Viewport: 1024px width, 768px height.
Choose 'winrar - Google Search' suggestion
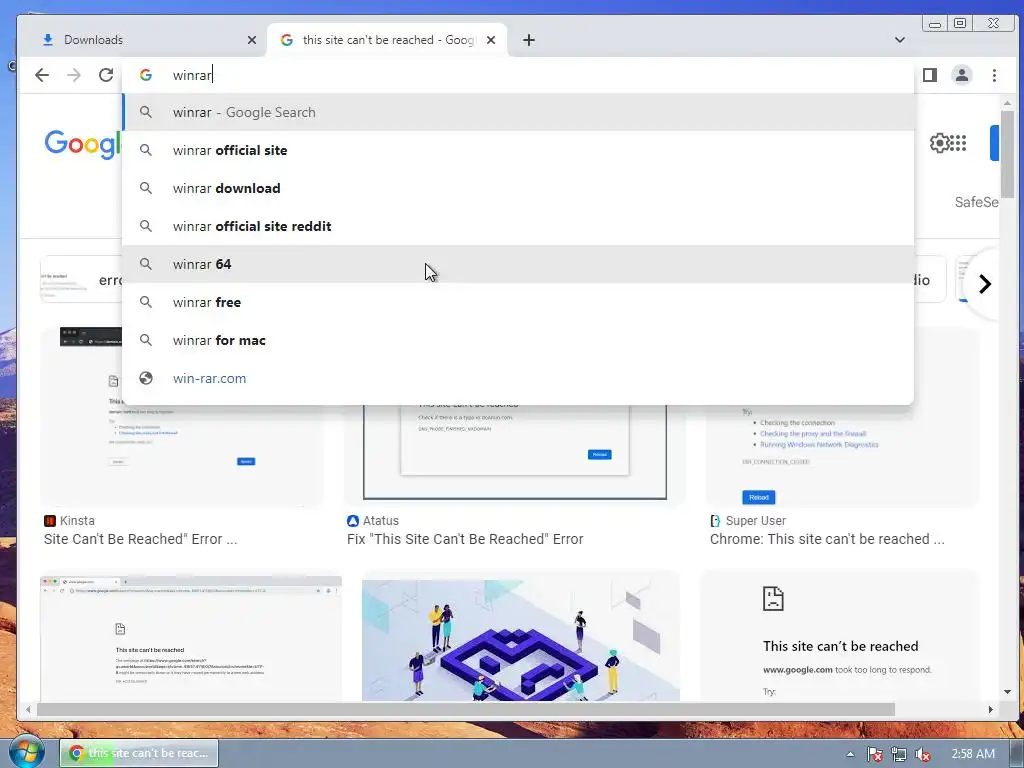(x=518, y=112)
